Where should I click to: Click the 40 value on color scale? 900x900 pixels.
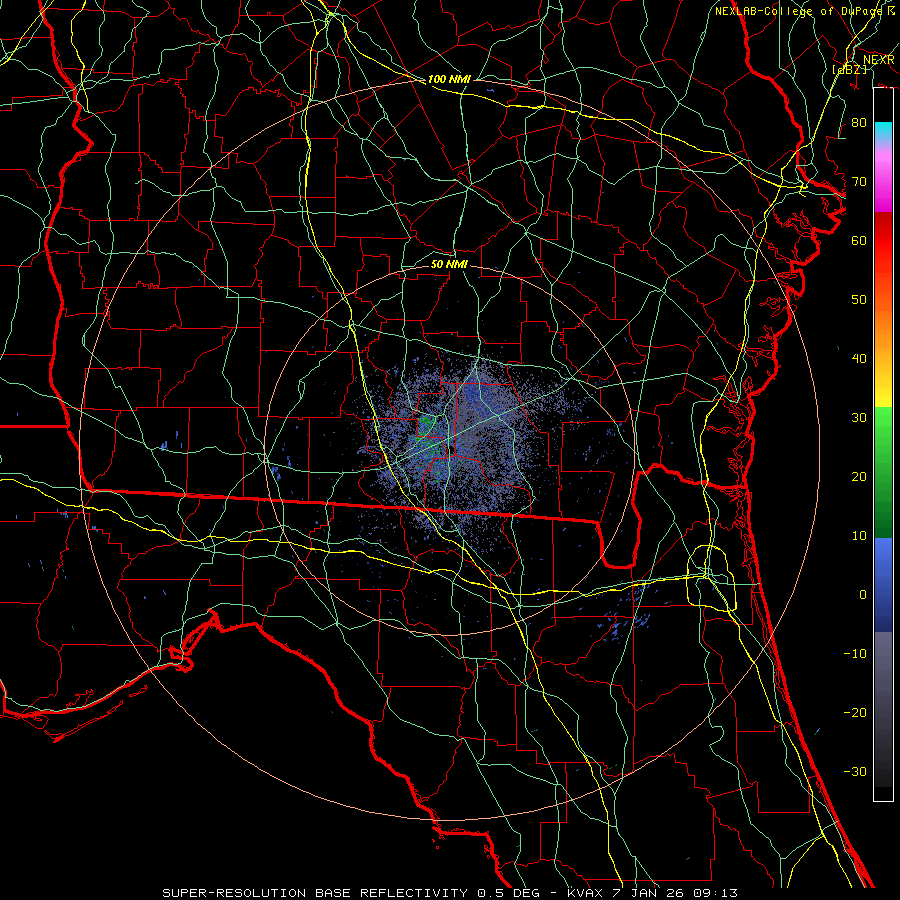click(859, 359)
